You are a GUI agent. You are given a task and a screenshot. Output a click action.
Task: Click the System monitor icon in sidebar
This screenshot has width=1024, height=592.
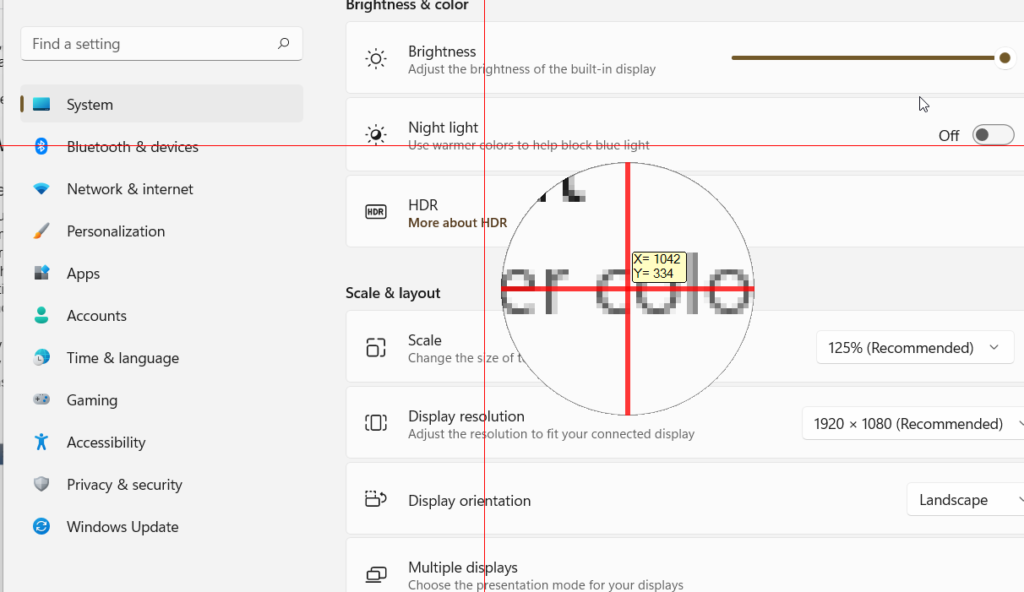click(41, 104)
